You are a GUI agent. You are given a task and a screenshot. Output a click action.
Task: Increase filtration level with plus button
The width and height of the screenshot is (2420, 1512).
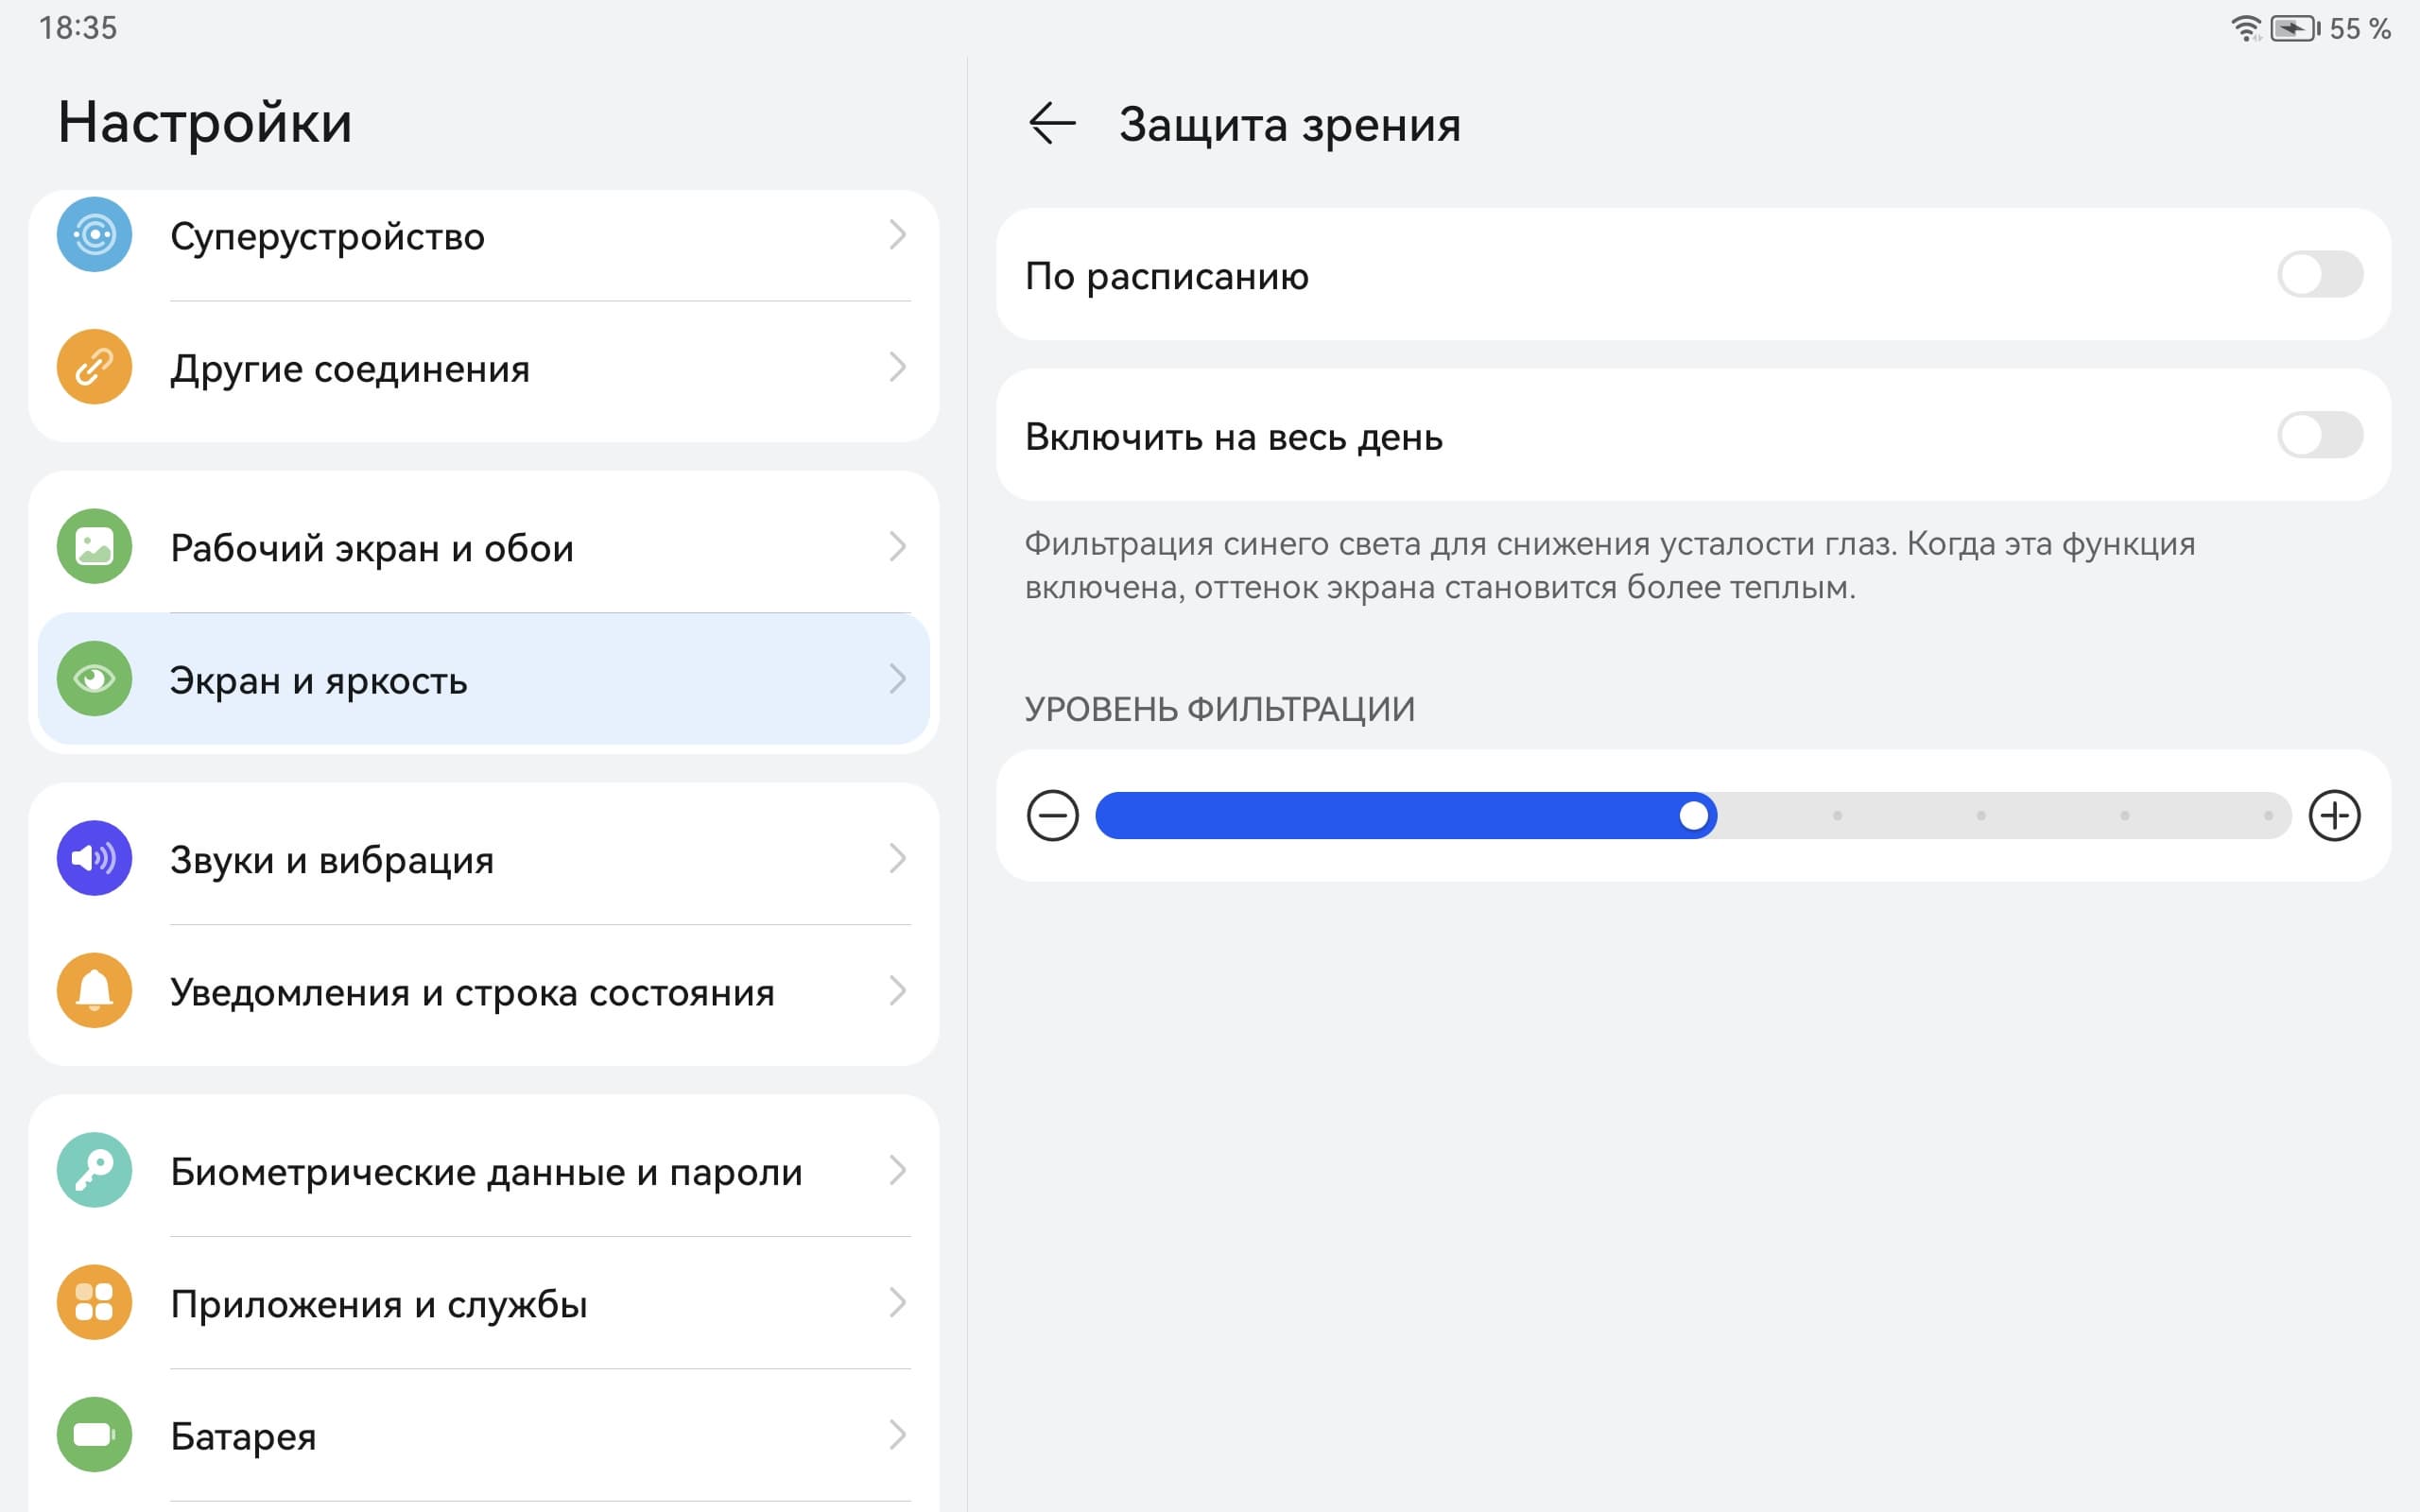click(x=2334, y=816)
